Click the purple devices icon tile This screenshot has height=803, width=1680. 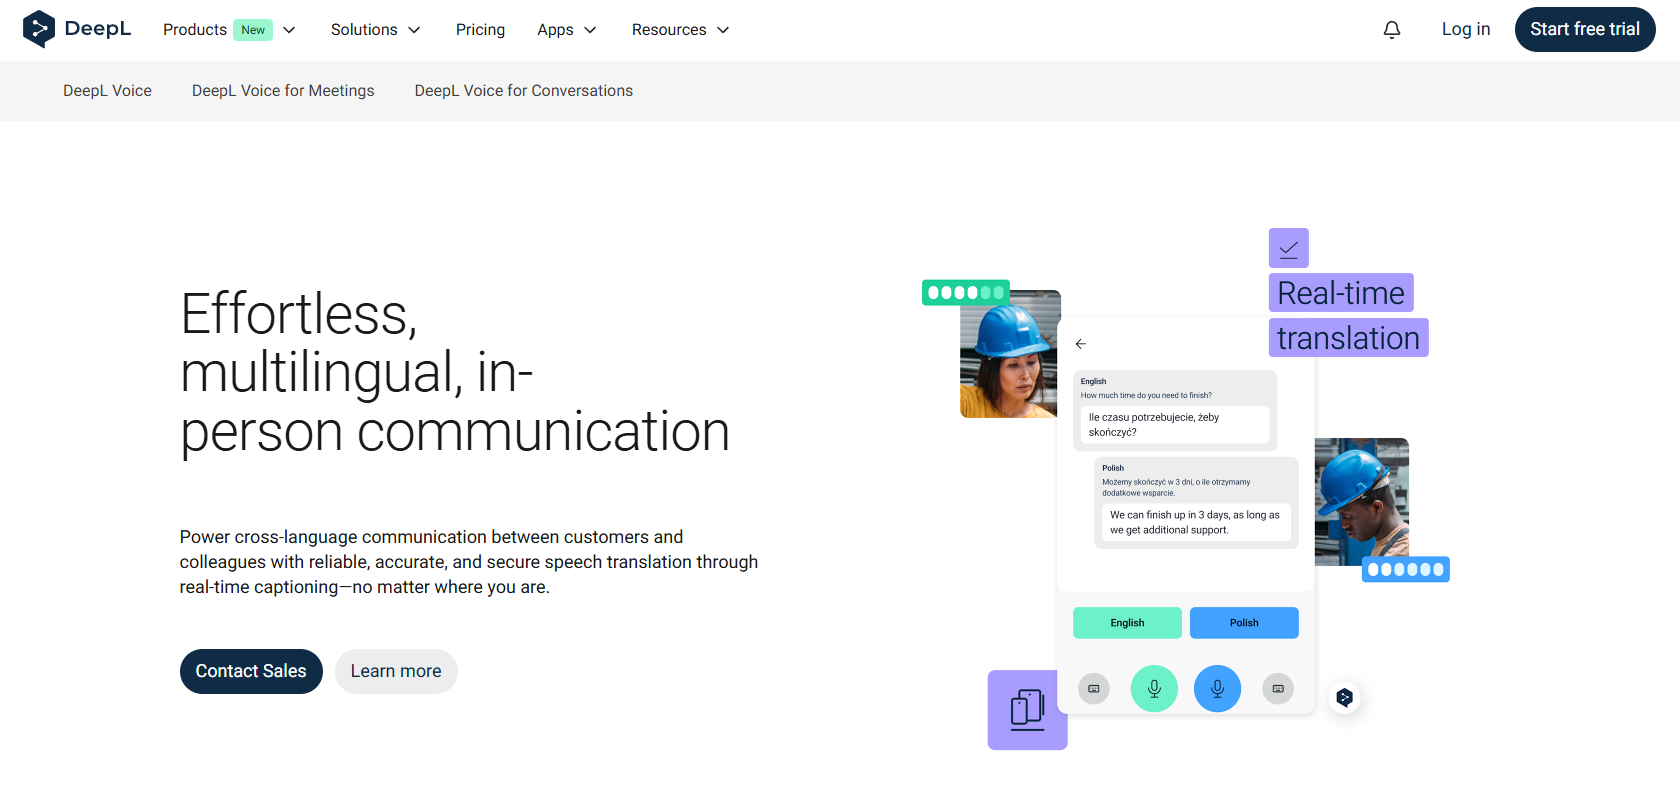pos(1027,710)
